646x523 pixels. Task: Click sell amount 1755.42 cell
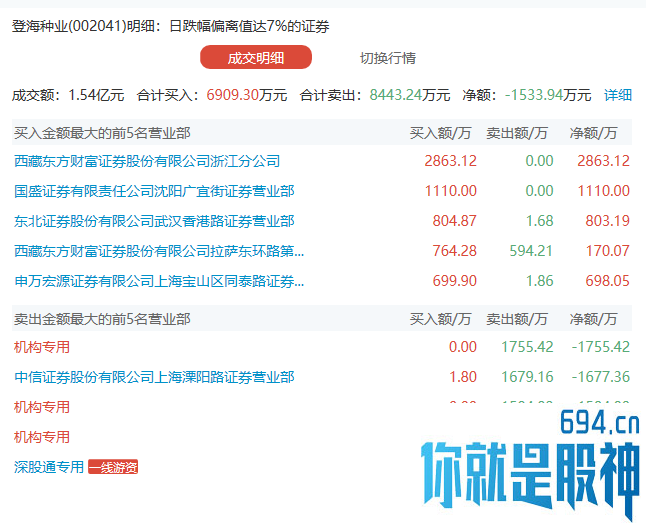[x=527, y=347]
